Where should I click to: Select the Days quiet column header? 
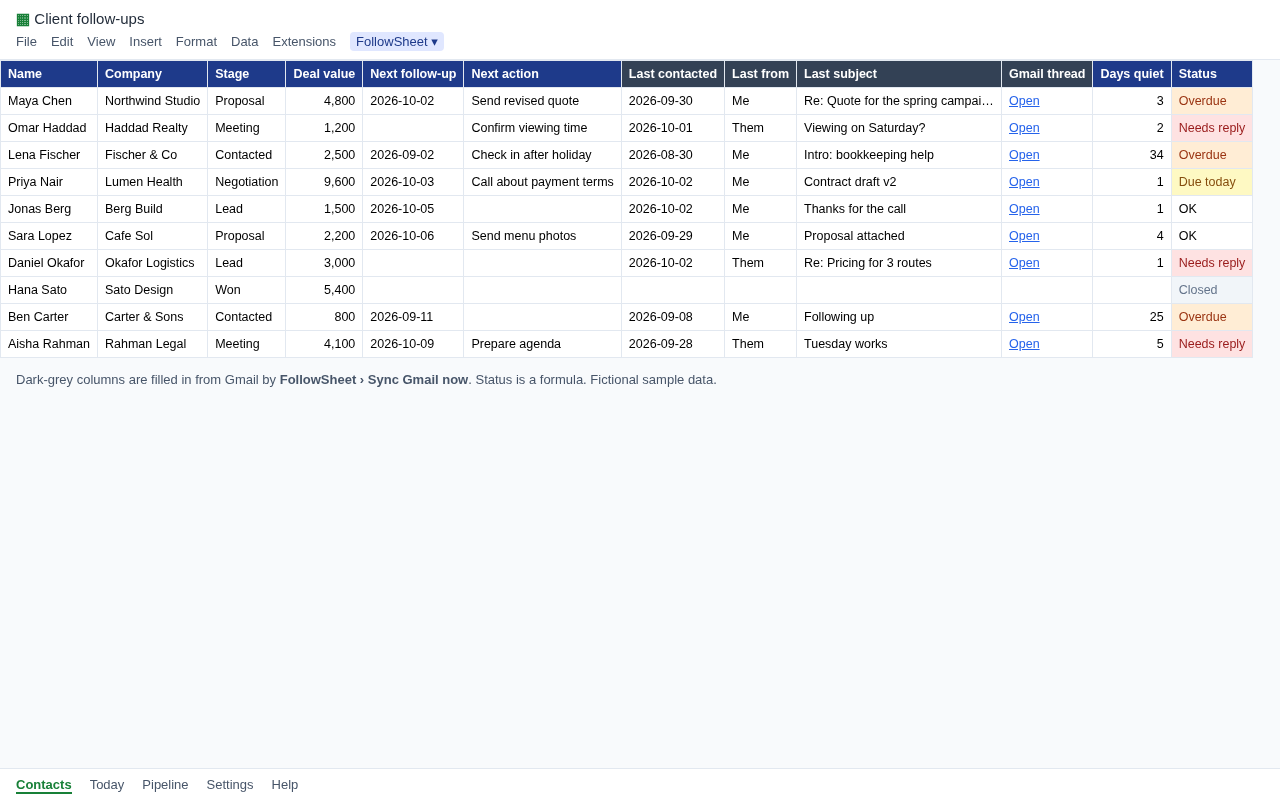(x=1132, y=74)
